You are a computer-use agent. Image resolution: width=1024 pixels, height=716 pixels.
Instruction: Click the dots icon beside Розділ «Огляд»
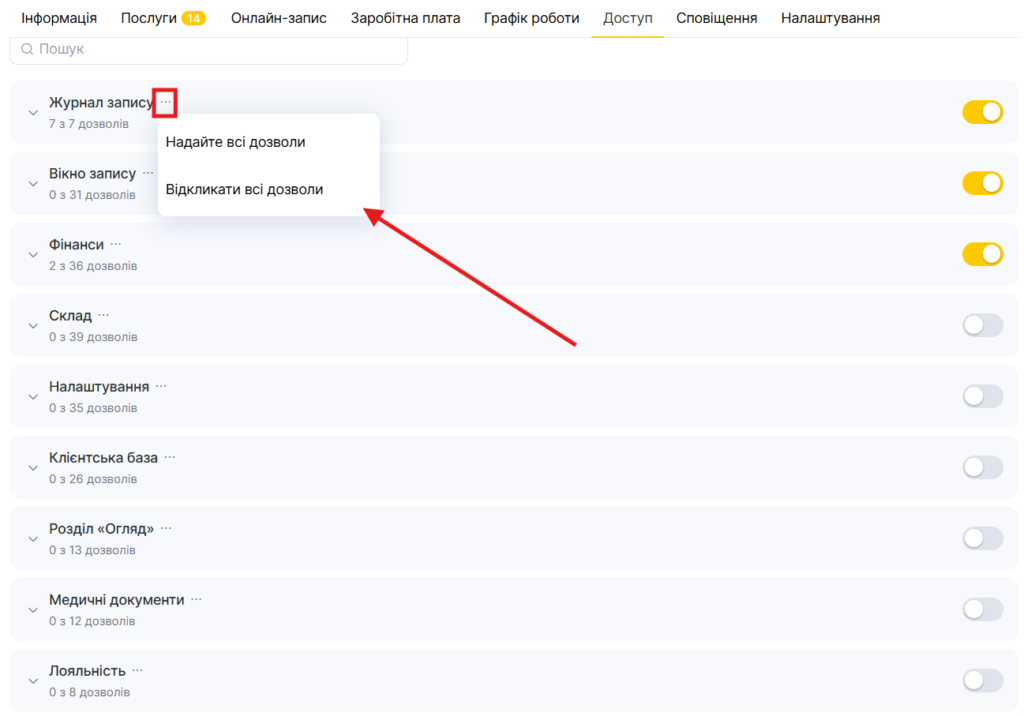[x=166, y=528]
